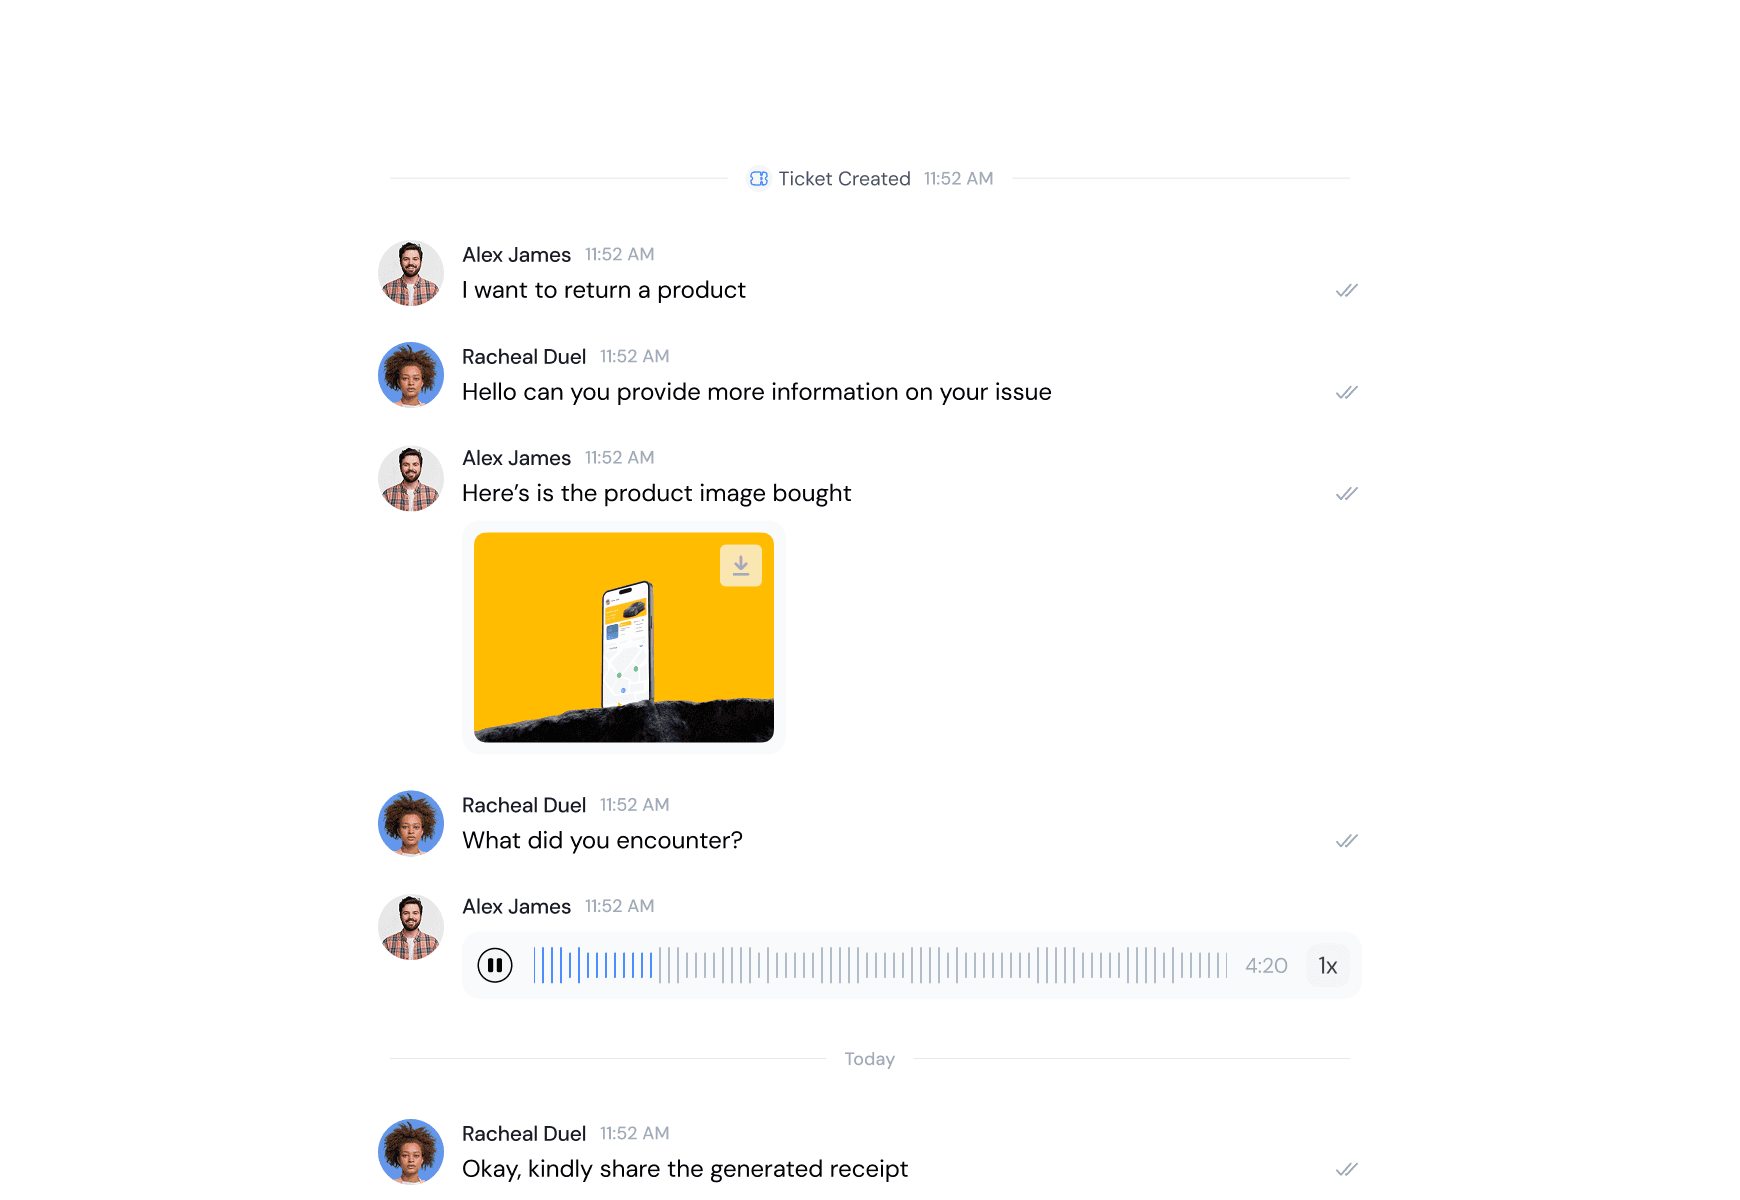
Task: Select the 'I want to return a product' message
Action: [604, 290]
